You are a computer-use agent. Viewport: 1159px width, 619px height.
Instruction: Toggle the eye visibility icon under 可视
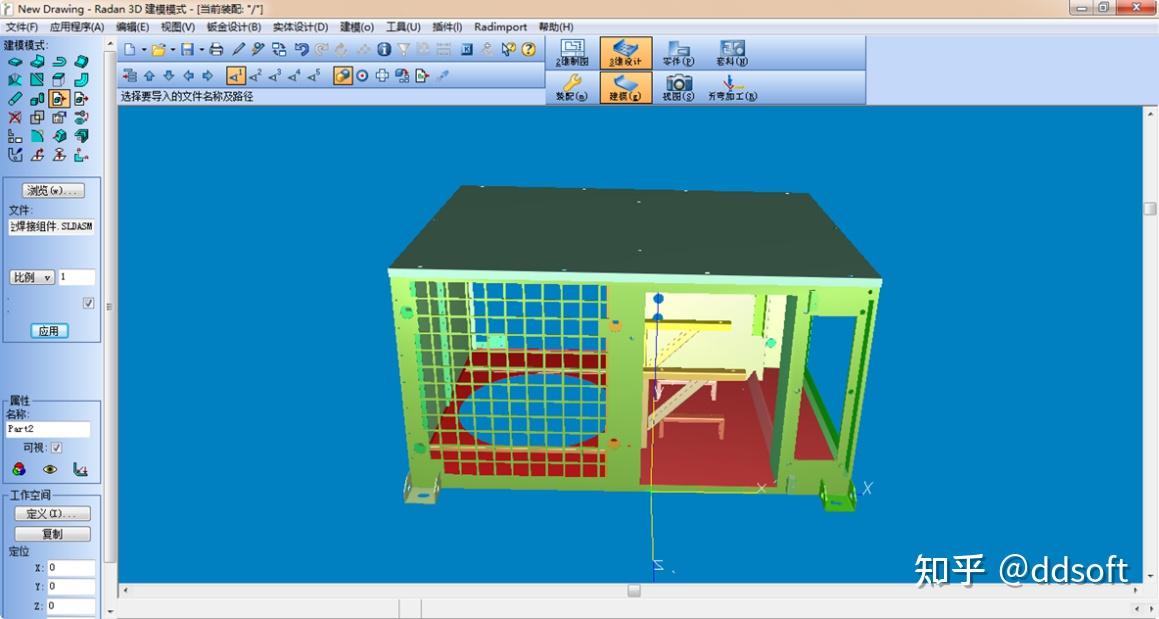click(x=51, y=468)
